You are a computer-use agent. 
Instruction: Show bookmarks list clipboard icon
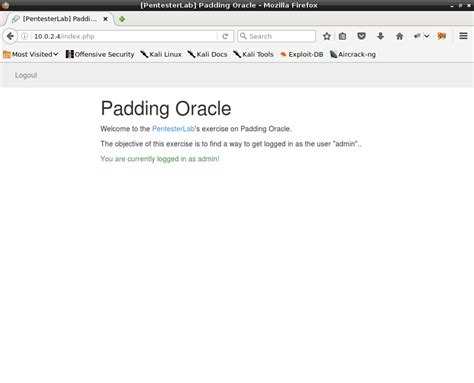[342, 36]
